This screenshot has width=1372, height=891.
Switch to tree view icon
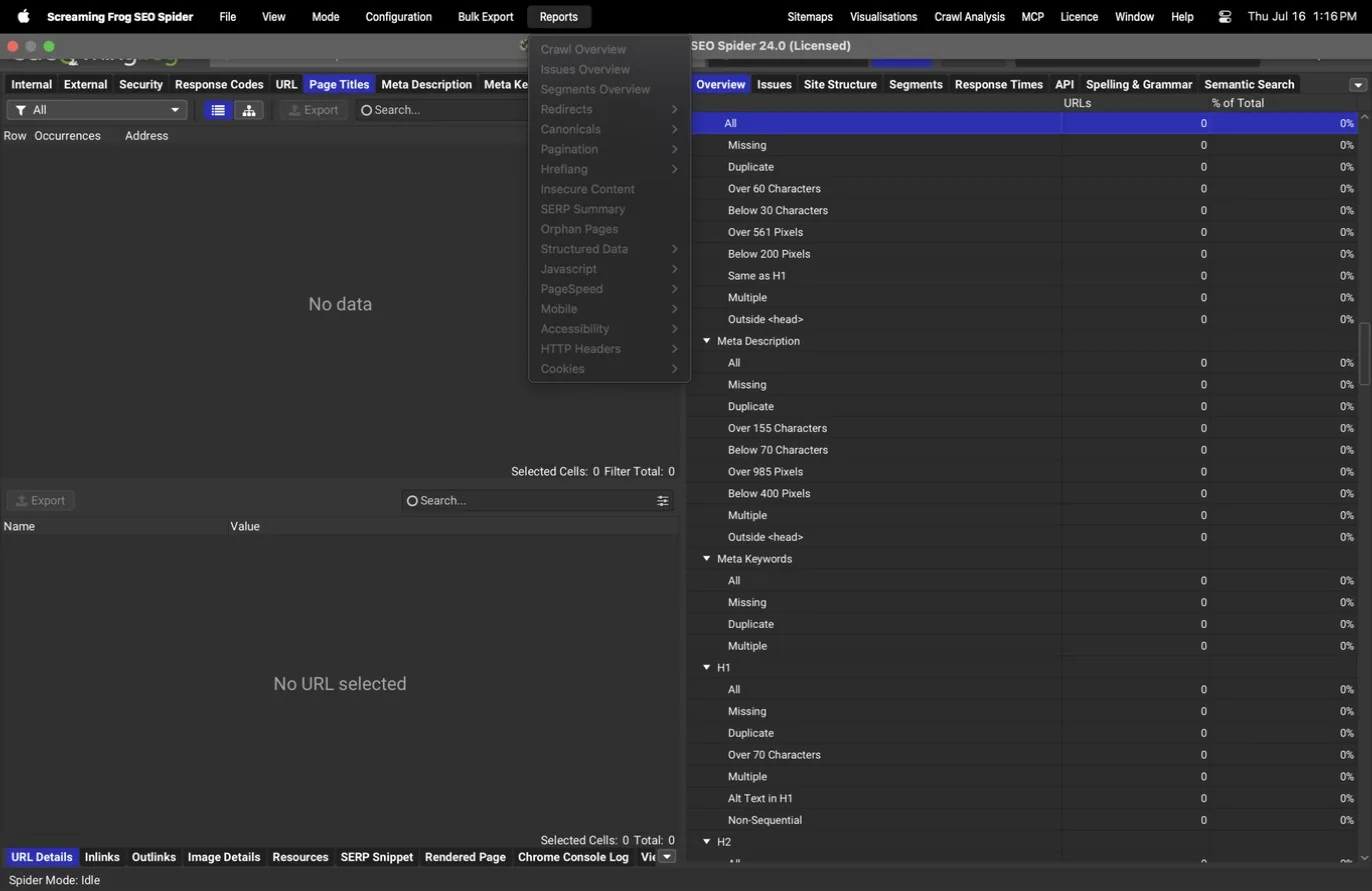pos(249,110)
